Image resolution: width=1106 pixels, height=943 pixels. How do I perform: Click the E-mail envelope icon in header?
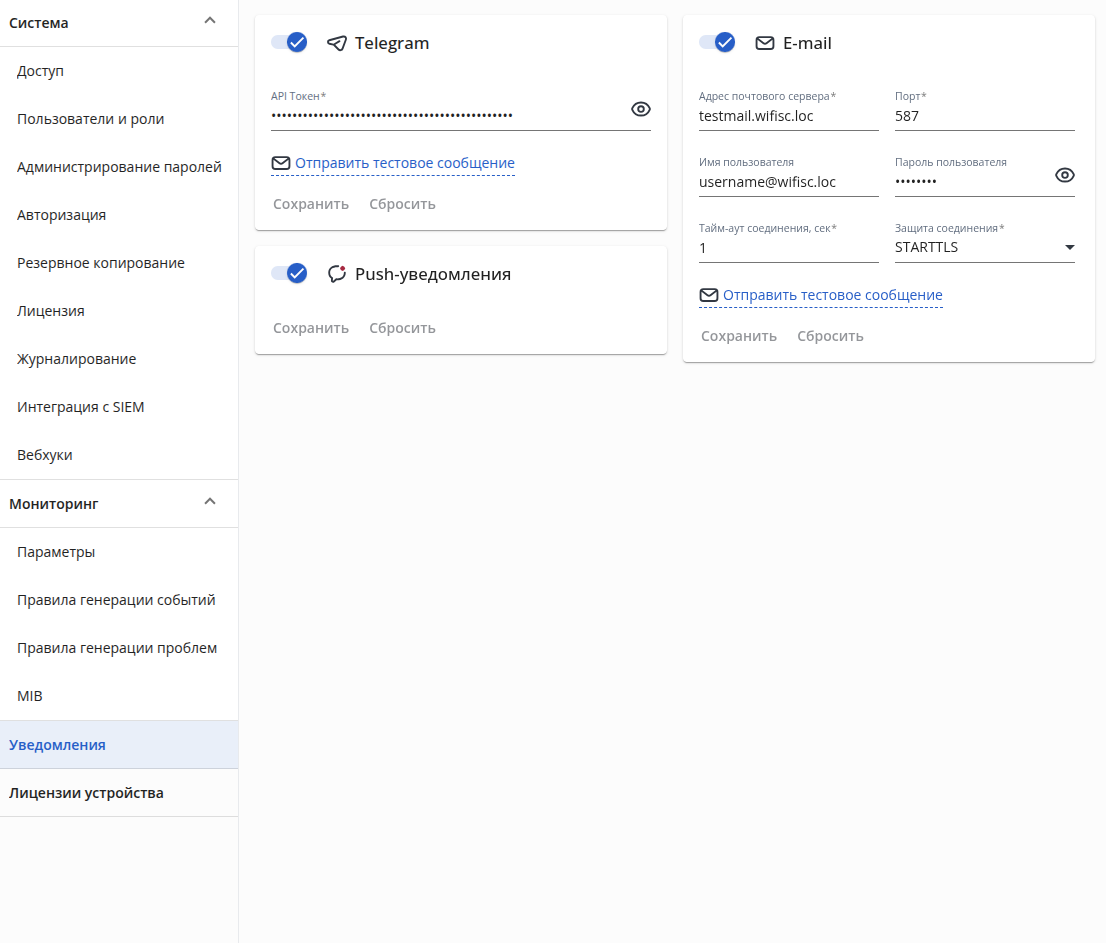pos(765,43)
